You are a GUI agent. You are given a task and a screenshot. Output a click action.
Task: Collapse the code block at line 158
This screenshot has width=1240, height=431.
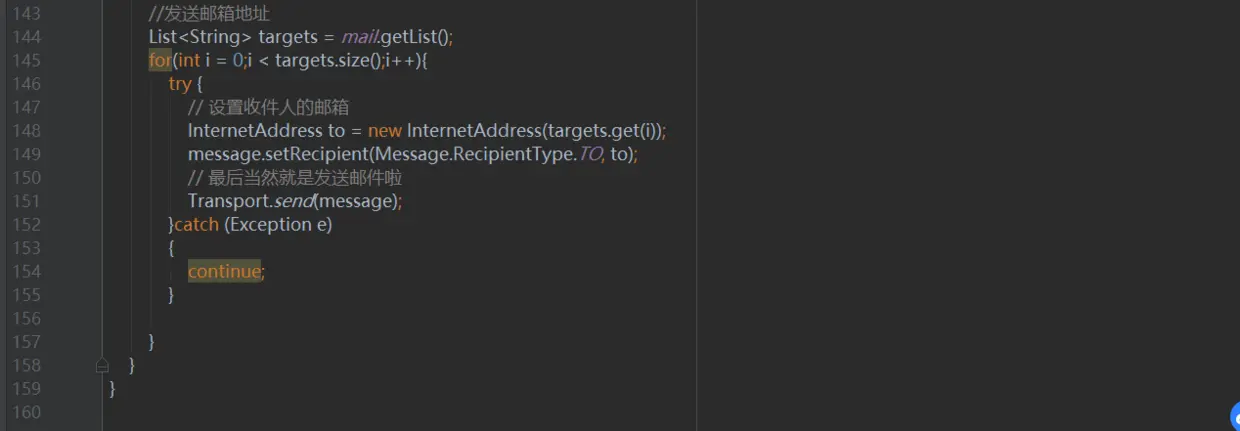(101, 365)
